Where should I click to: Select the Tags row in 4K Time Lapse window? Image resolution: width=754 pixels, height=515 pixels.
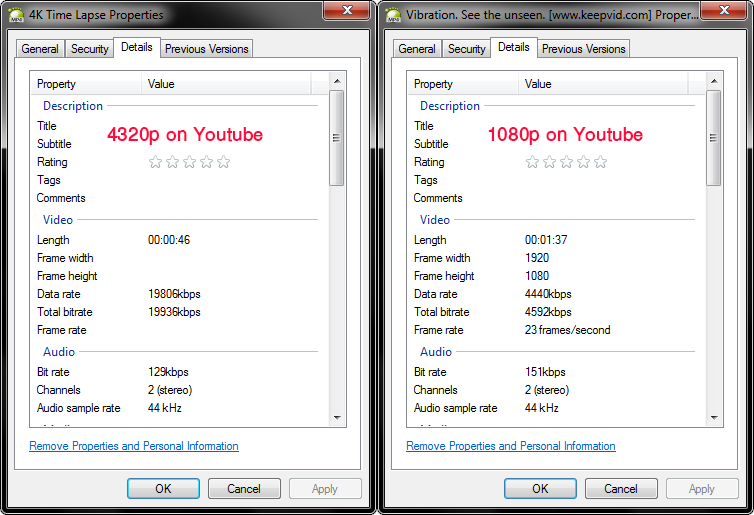click(x=179, y=180)
